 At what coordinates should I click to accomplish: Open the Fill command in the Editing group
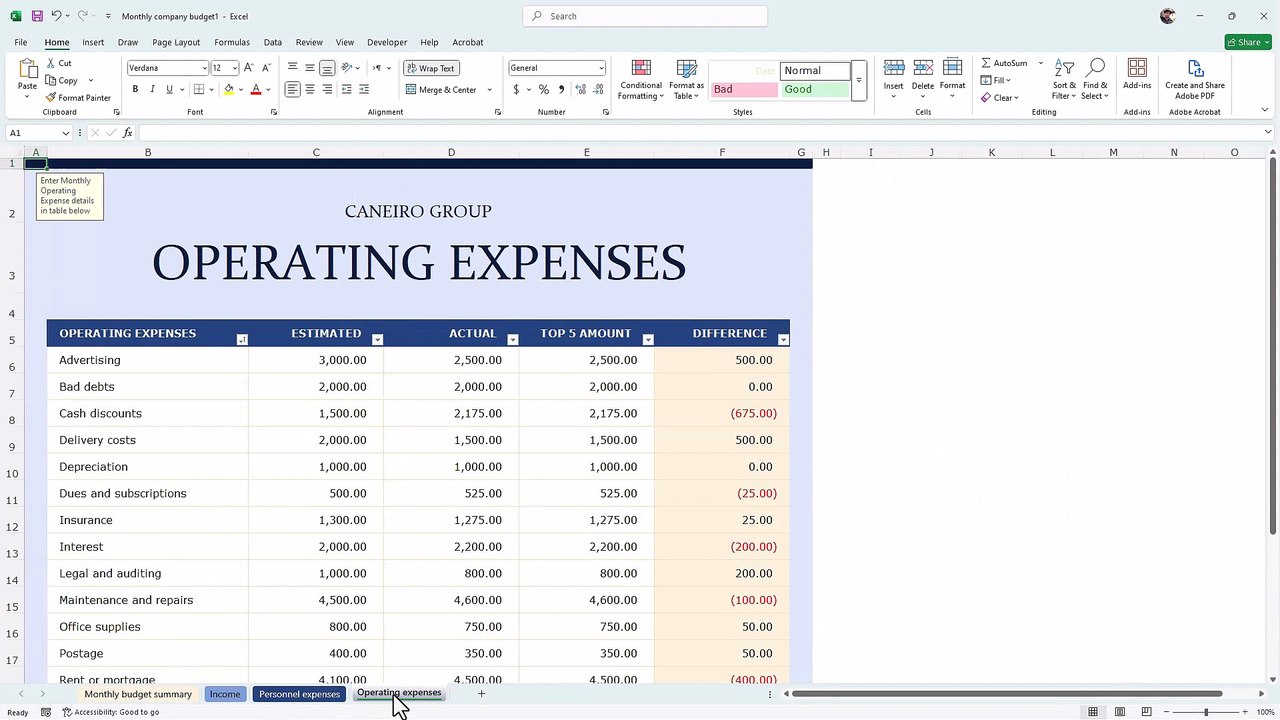pos(996,80)
